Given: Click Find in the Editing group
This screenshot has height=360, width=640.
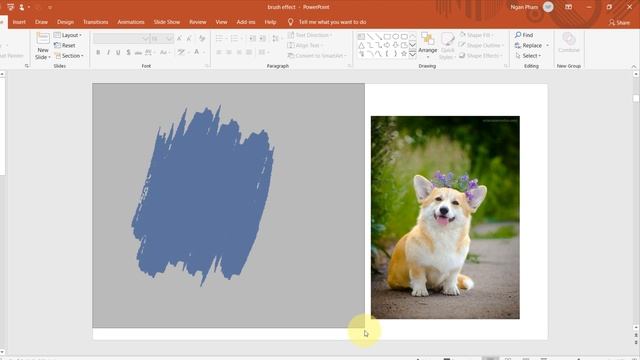Looking at the screenshot, I should click(524, 35).
